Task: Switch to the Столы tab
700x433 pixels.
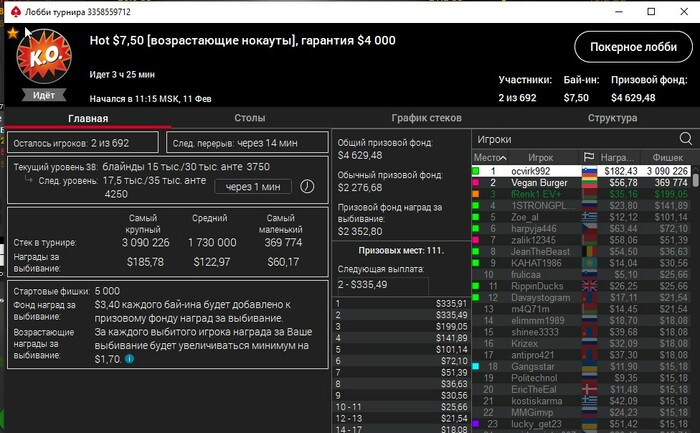Action: [x=250, y=118]
